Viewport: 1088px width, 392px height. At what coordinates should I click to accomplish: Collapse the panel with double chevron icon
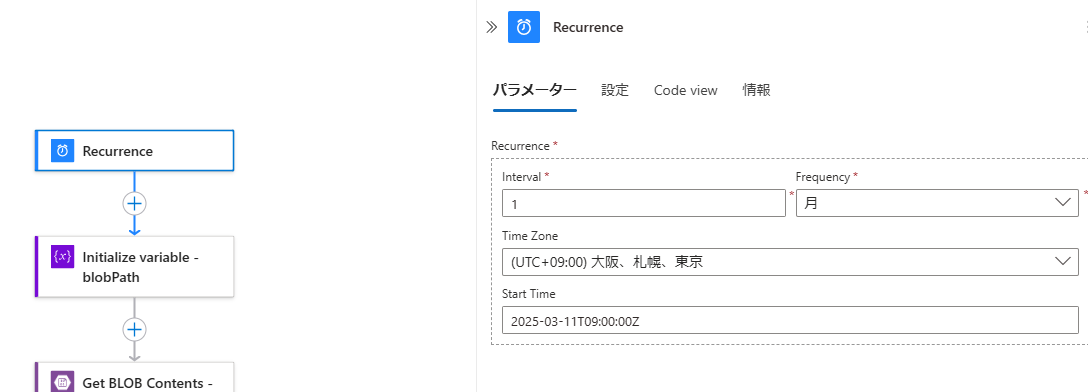point(491,27)
